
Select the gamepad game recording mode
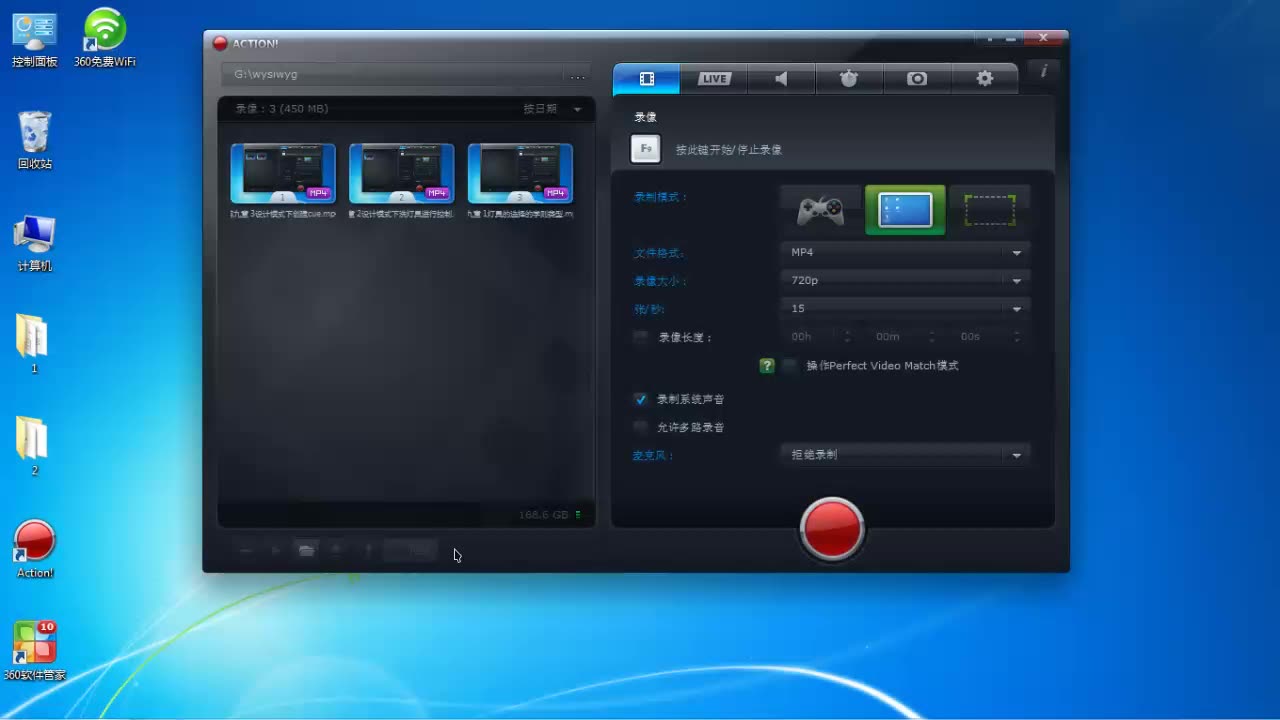point(820,210)
